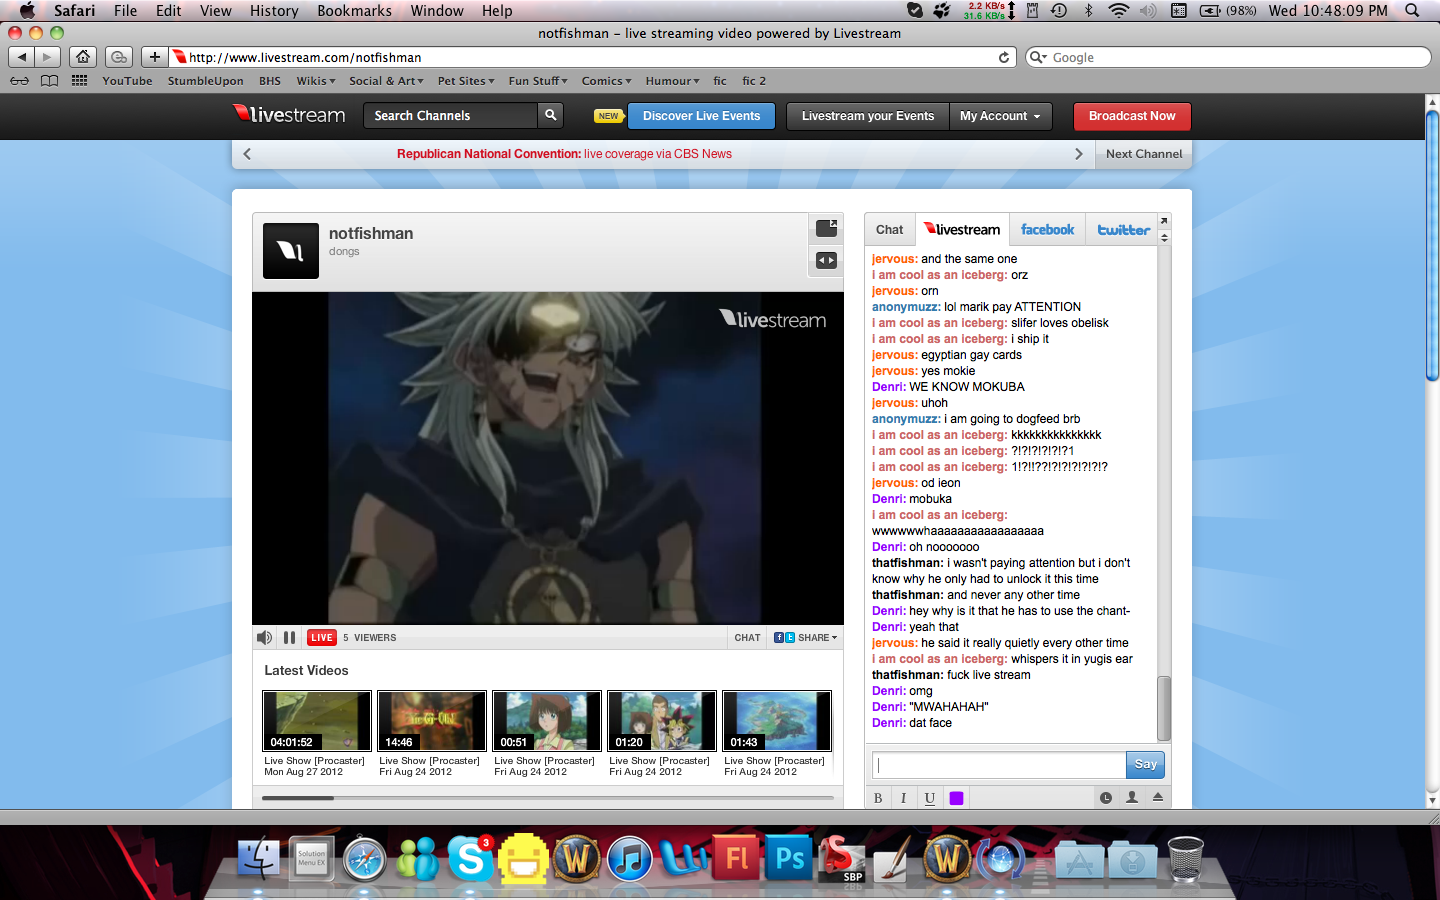Pop out chat window arrow icon

1164,220
